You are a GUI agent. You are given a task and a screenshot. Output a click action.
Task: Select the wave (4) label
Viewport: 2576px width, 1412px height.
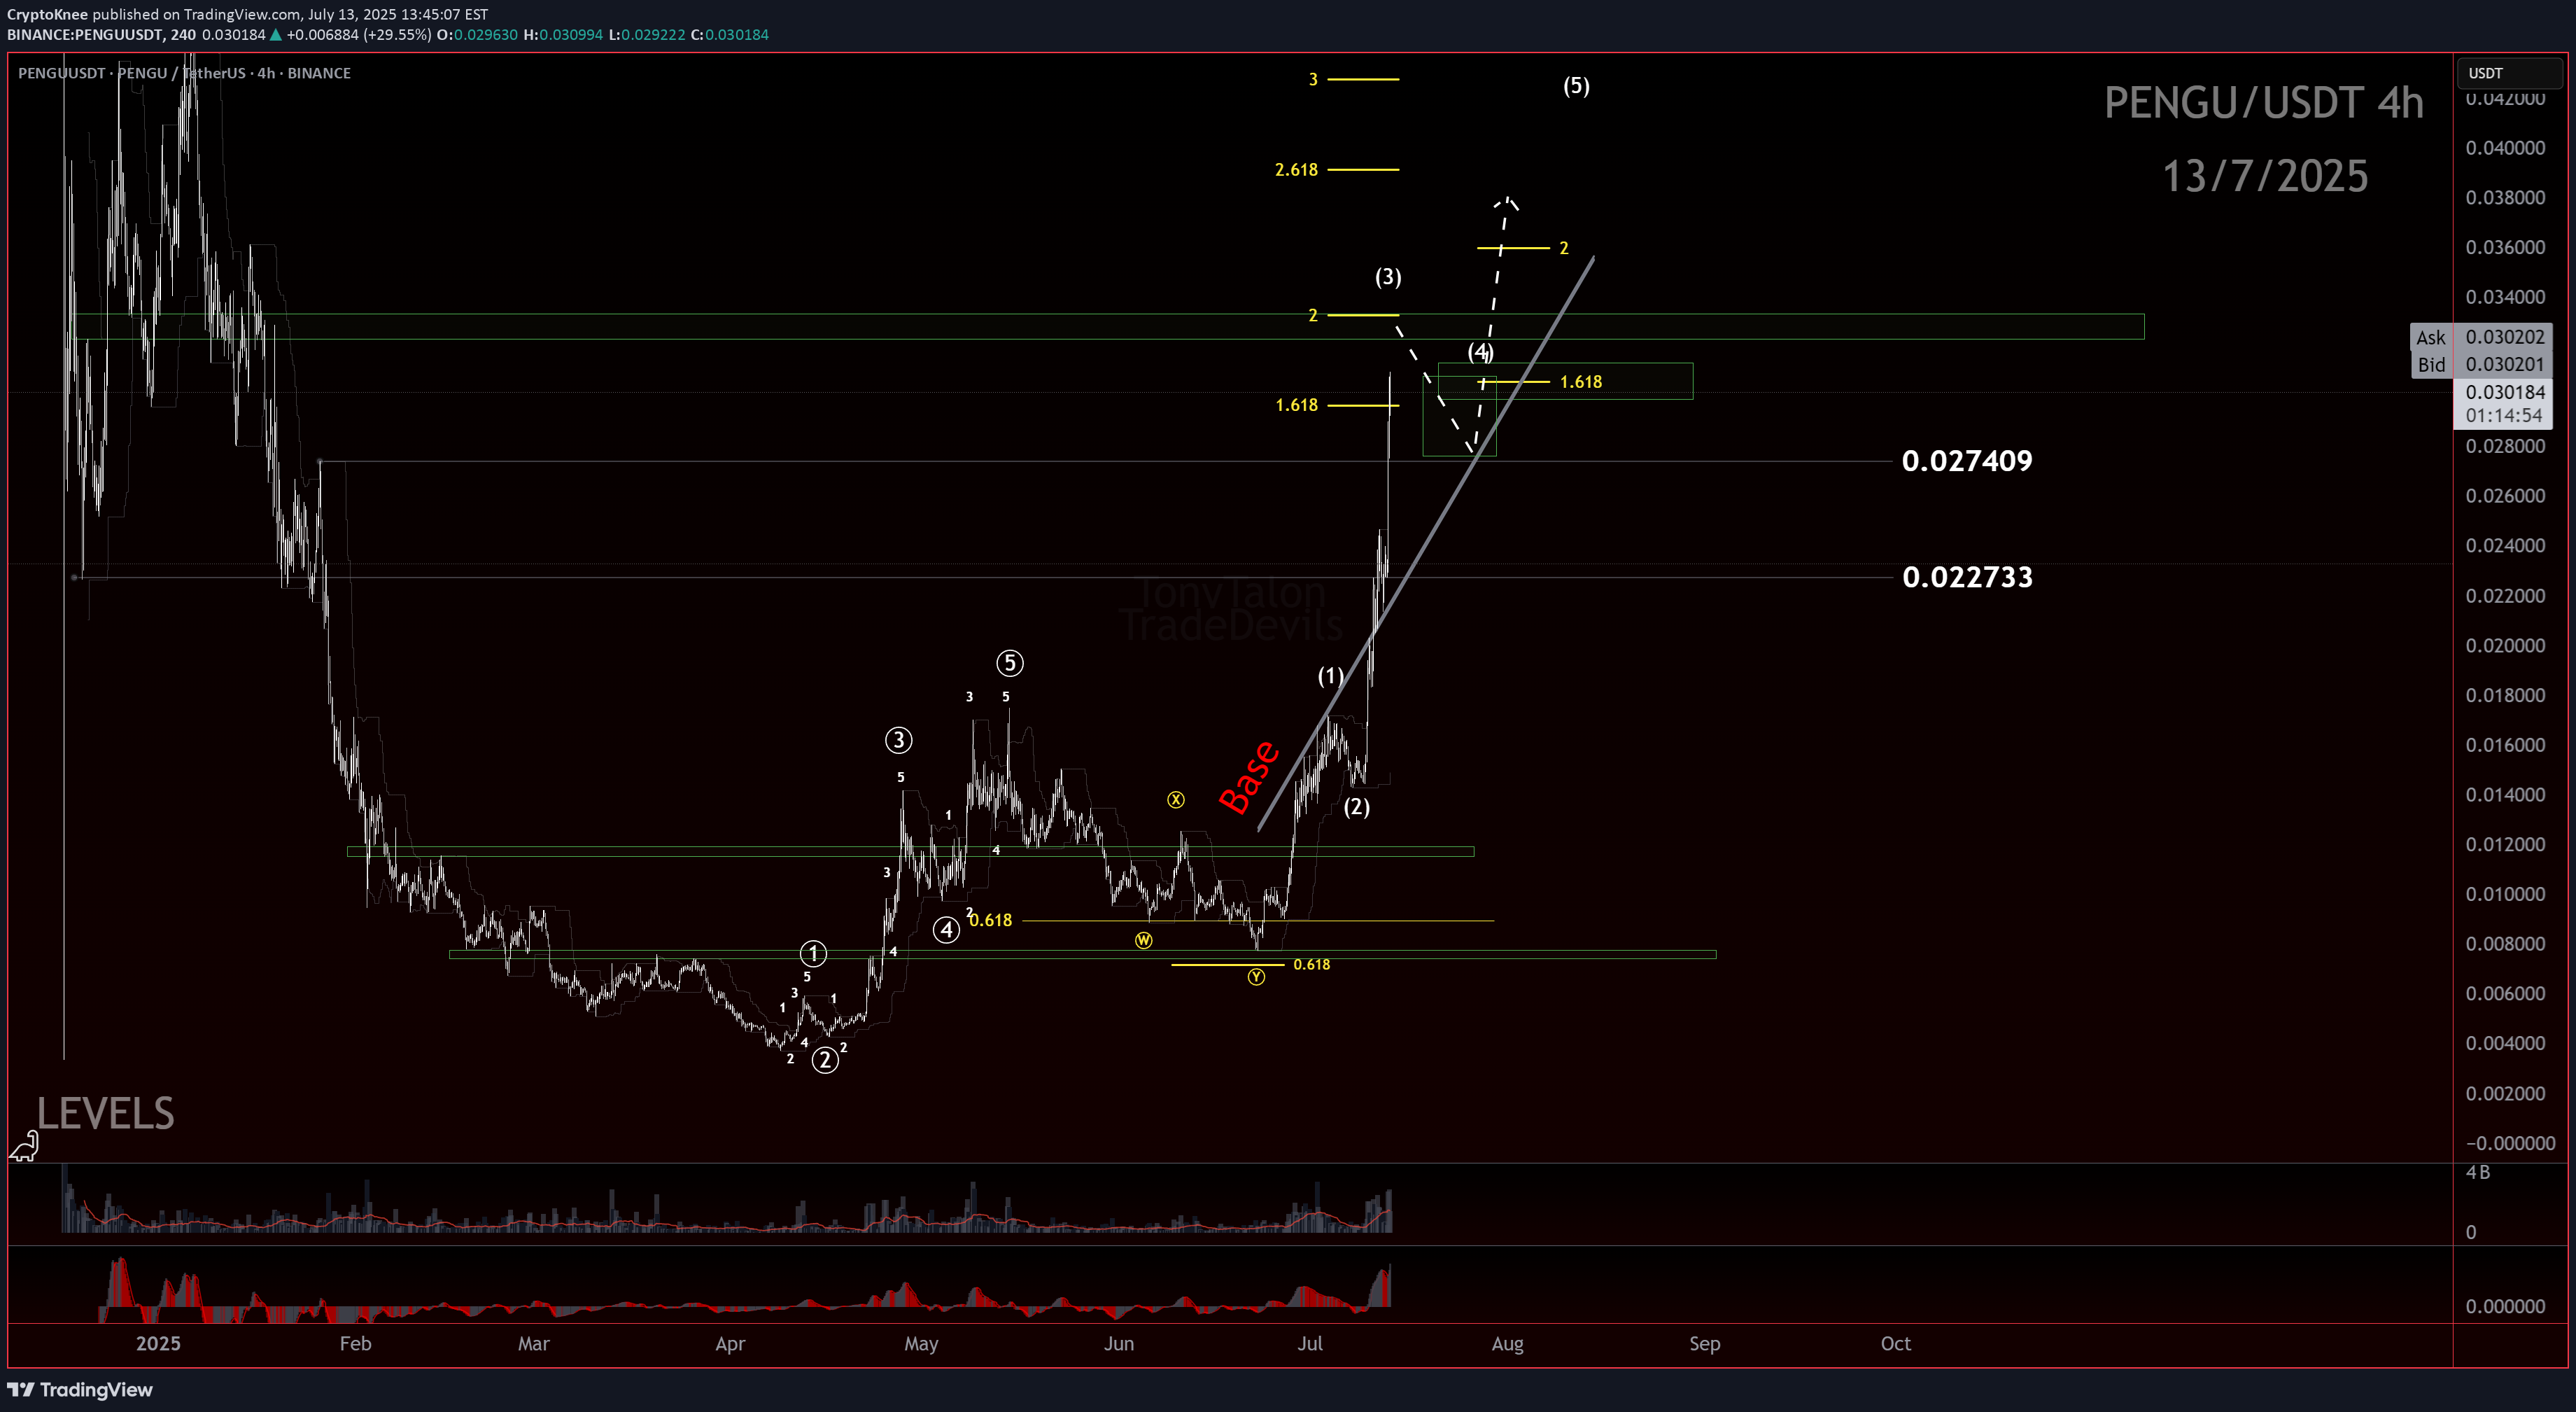[x=1480, y=352]
